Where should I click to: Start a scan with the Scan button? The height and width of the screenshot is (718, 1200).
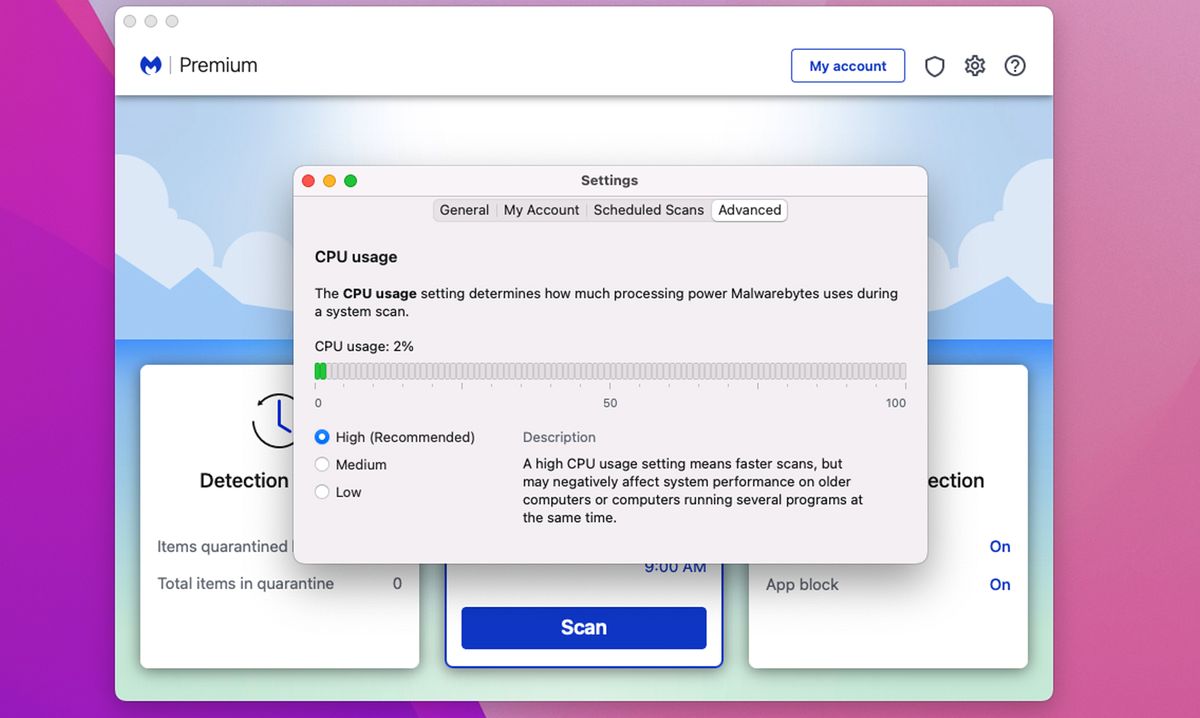click(x=583, y=628)
